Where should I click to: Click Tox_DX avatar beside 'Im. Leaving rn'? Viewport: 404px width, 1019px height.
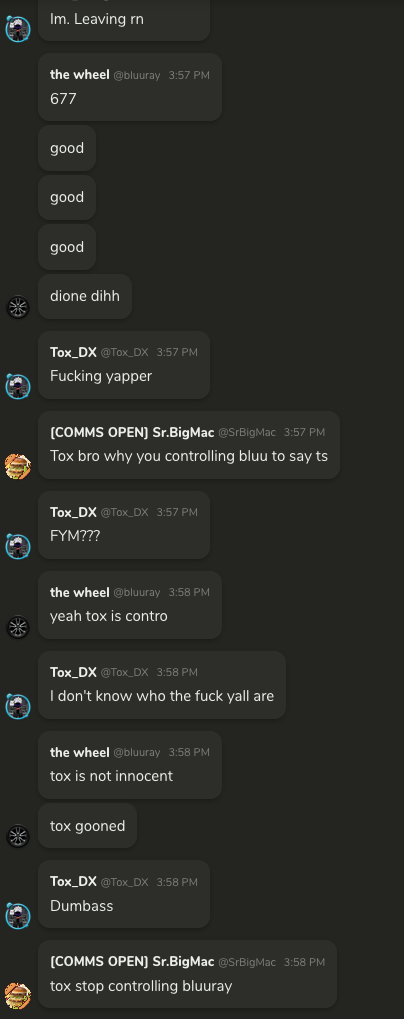click(x=18, y=29)
